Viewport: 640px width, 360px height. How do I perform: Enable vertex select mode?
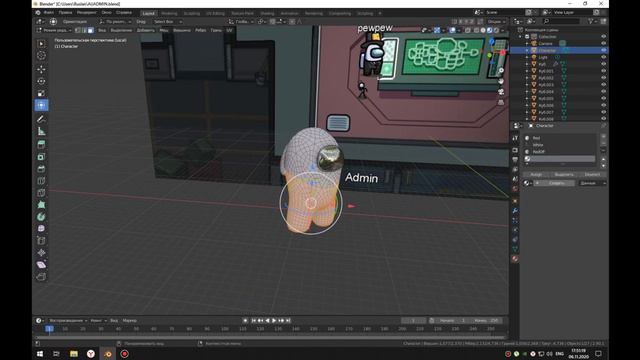click(x=78, y=30)
